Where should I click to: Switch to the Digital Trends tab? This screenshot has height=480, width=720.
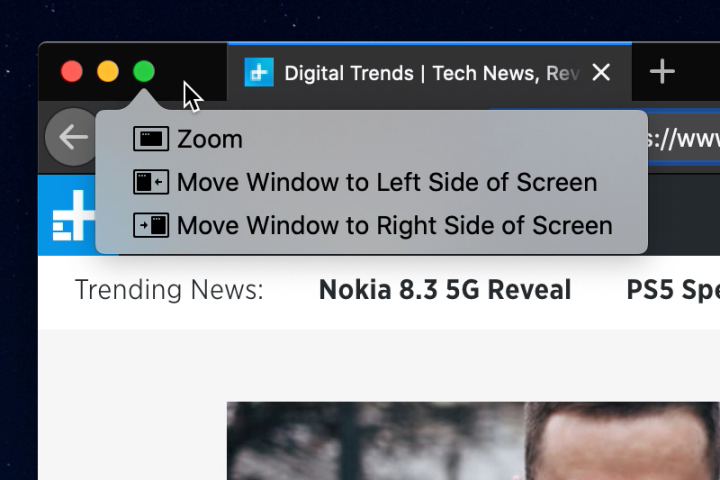tap(429, 73)
